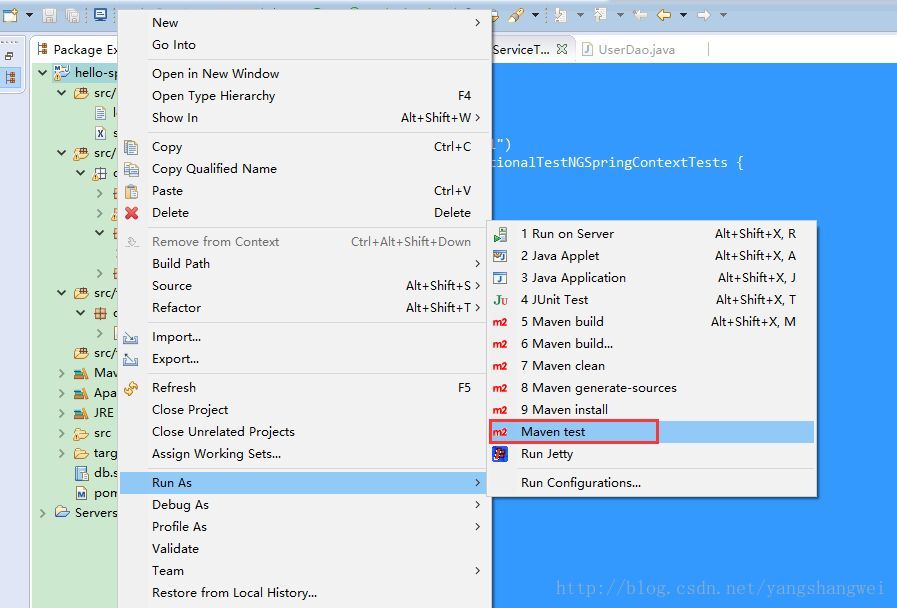897x608 pixels.
Task: Click the New wizard icon in the toolbar
Action: coord(12,13)
